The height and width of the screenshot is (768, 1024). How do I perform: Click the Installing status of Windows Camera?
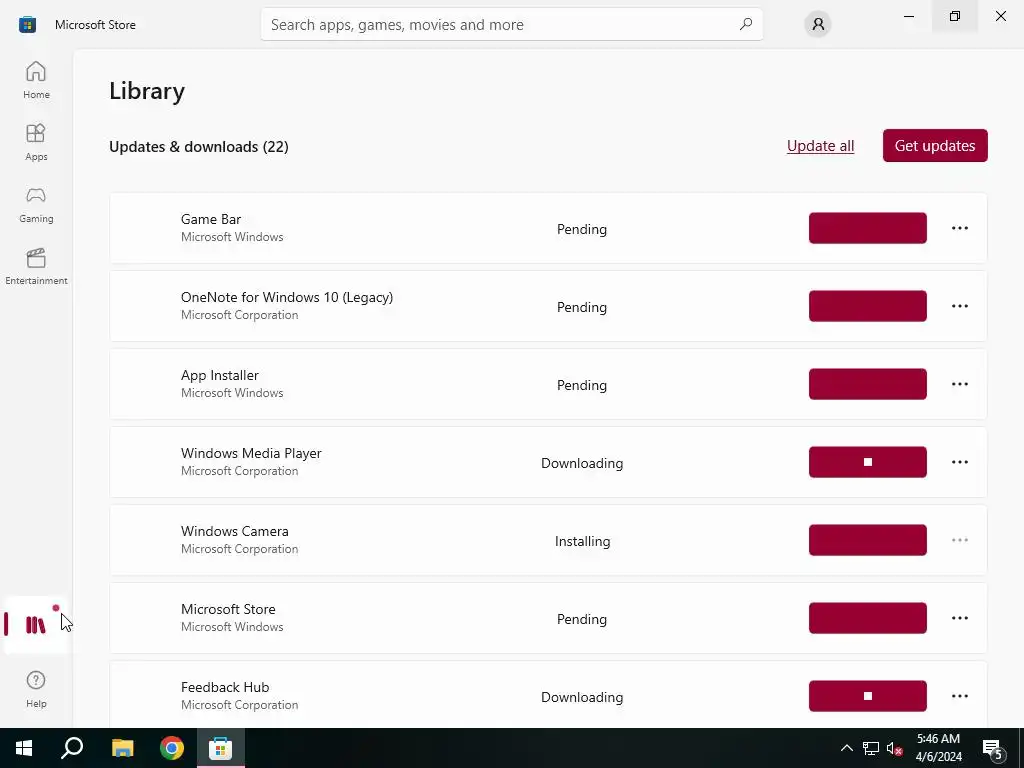point(582,541)
